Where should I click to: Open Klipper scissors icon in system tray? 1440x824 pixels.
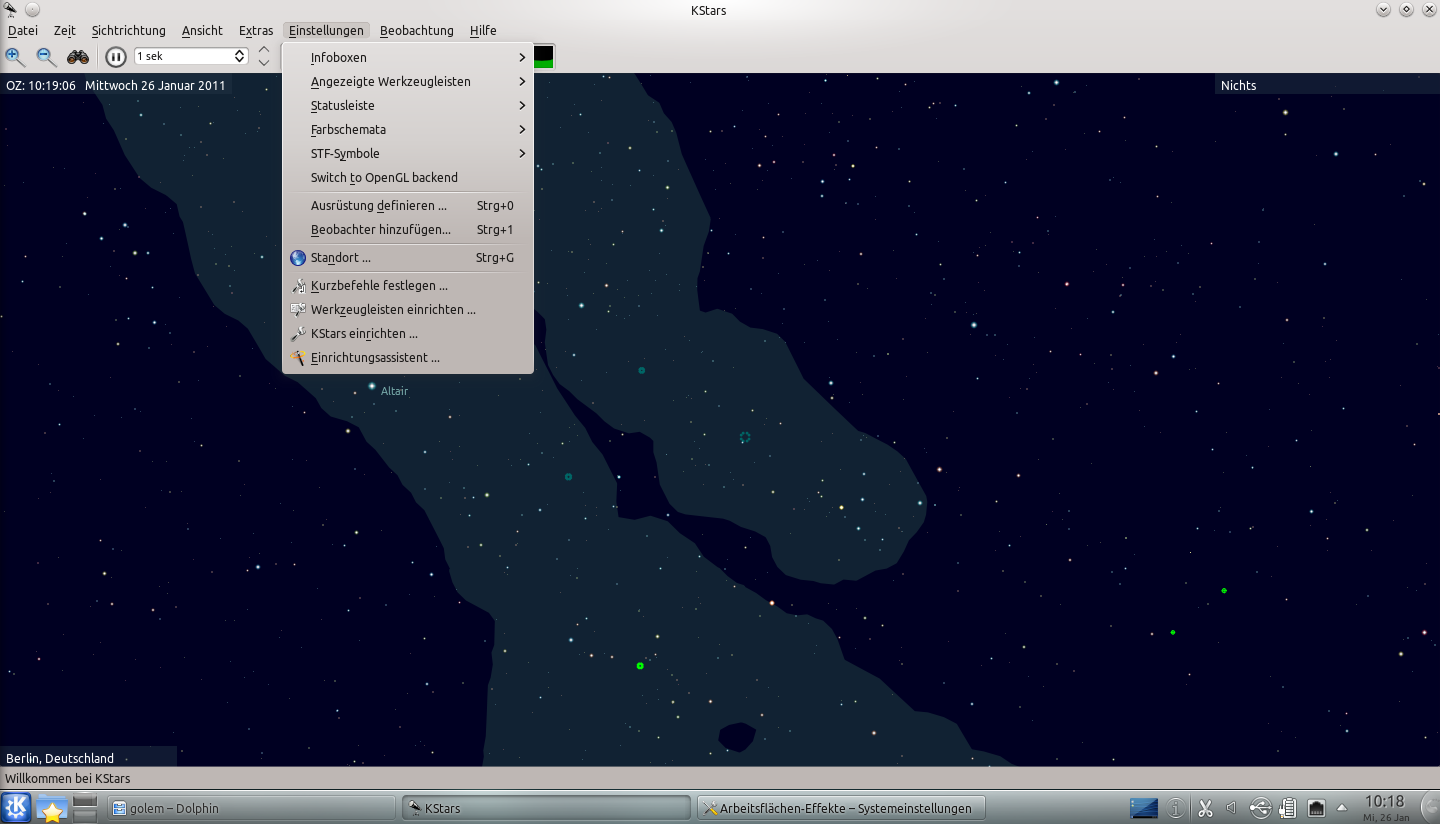tap(1205, 806)
